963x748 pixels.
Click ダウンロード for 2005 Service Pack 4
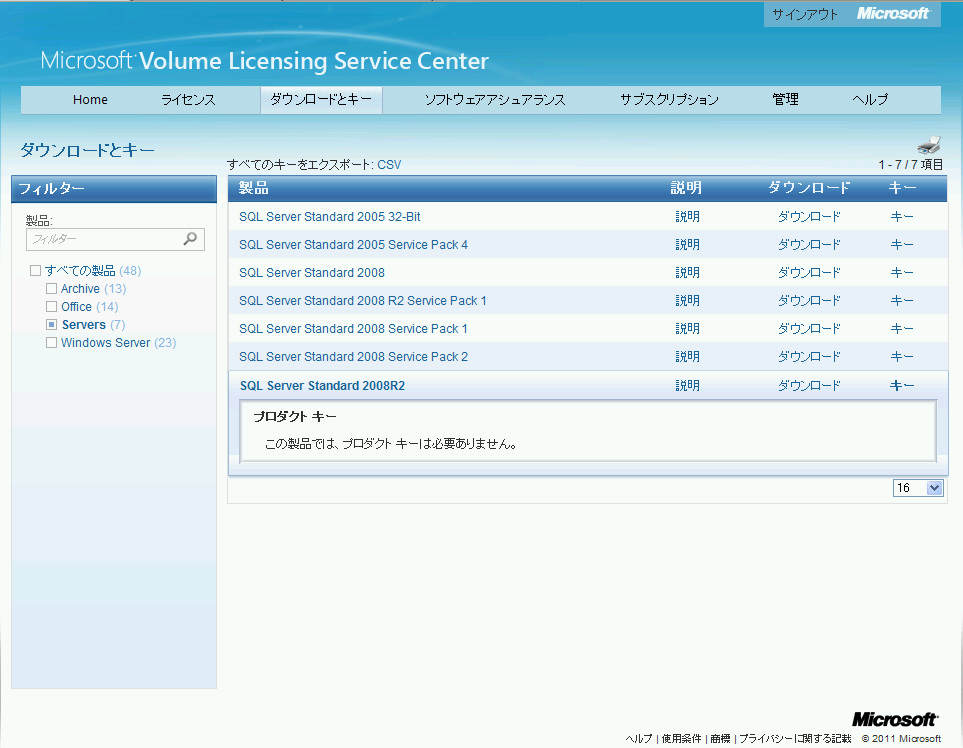click(809, 244)
